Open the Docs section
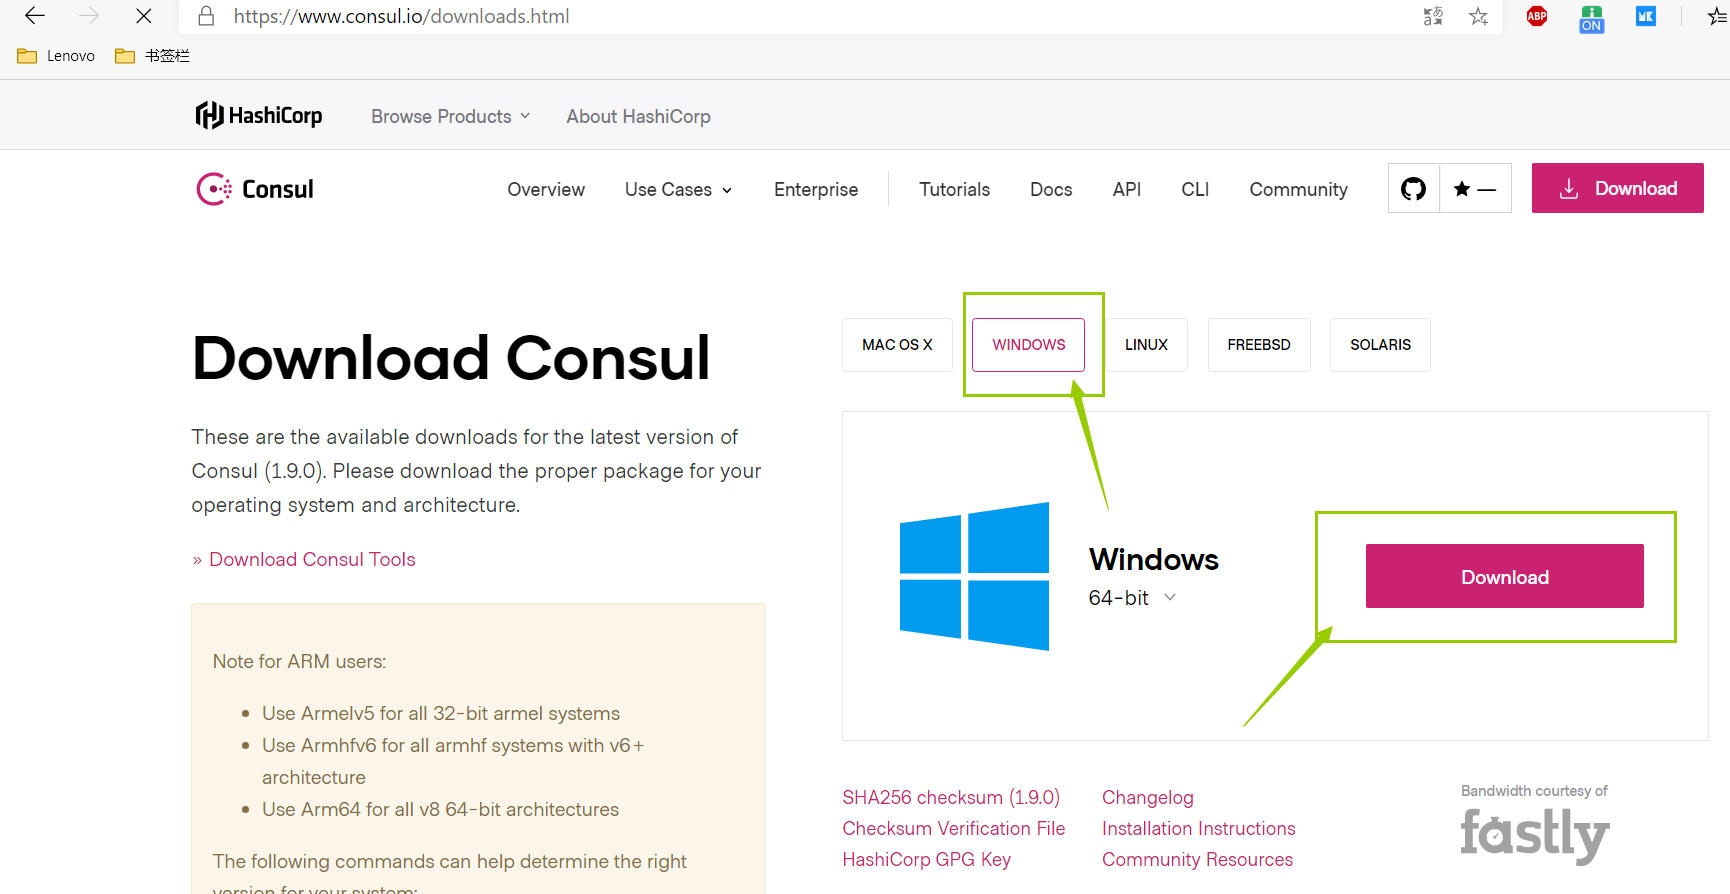Image resolution: width=1730 pixels, height=894 pixels. (x=1051, y=189)
